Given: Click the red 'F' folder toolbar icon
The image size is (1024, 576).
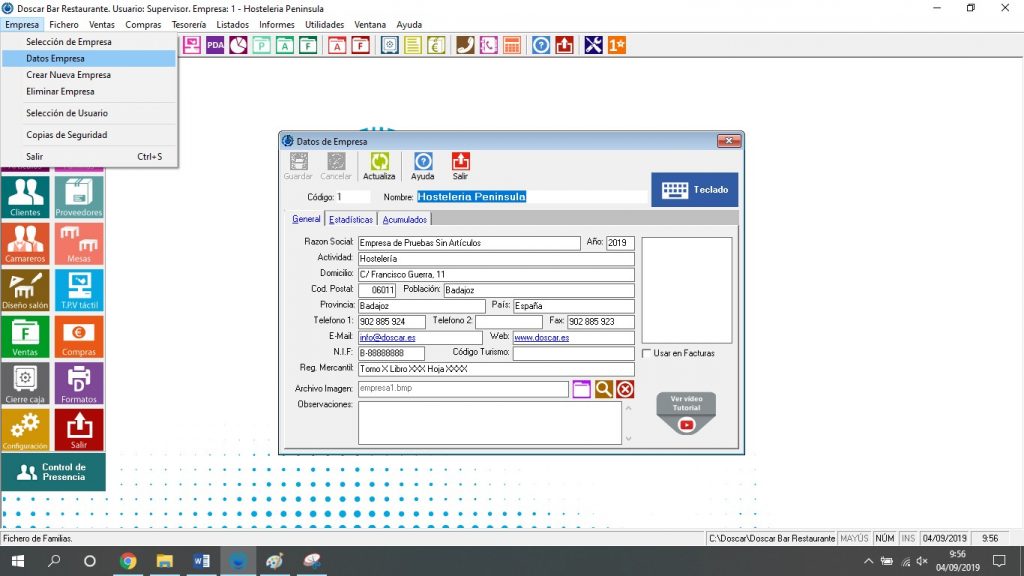Looking at the screenshot, I should tap(360, 45).
